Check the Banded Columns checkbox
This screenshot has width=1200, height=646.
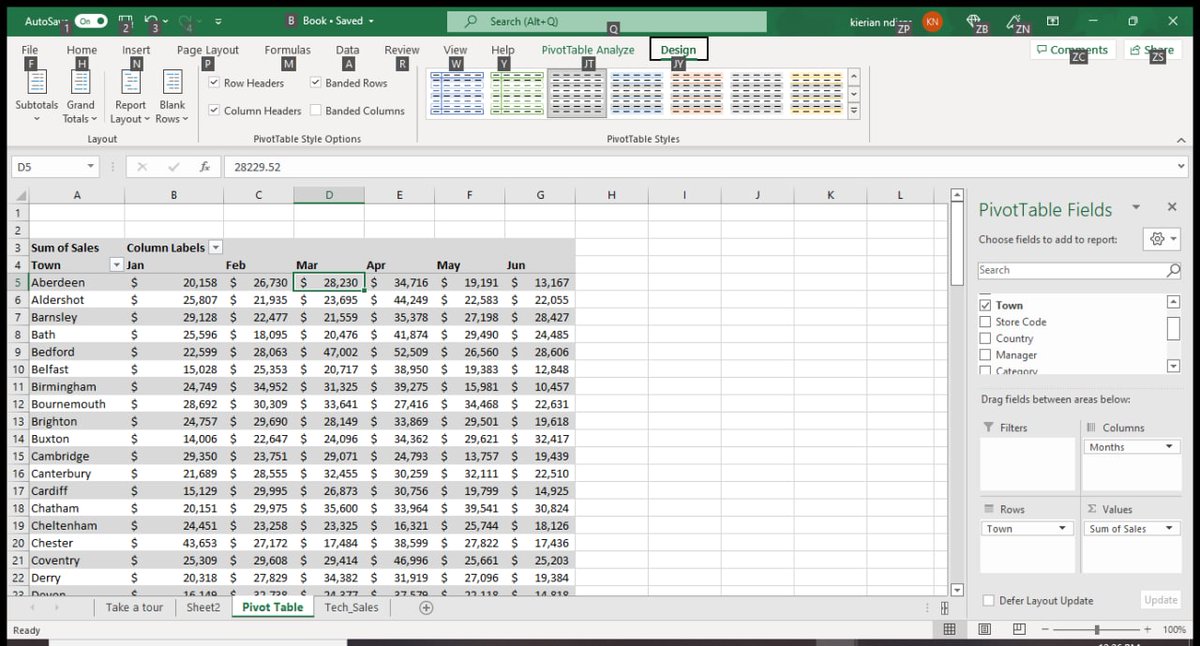(316, 110)
